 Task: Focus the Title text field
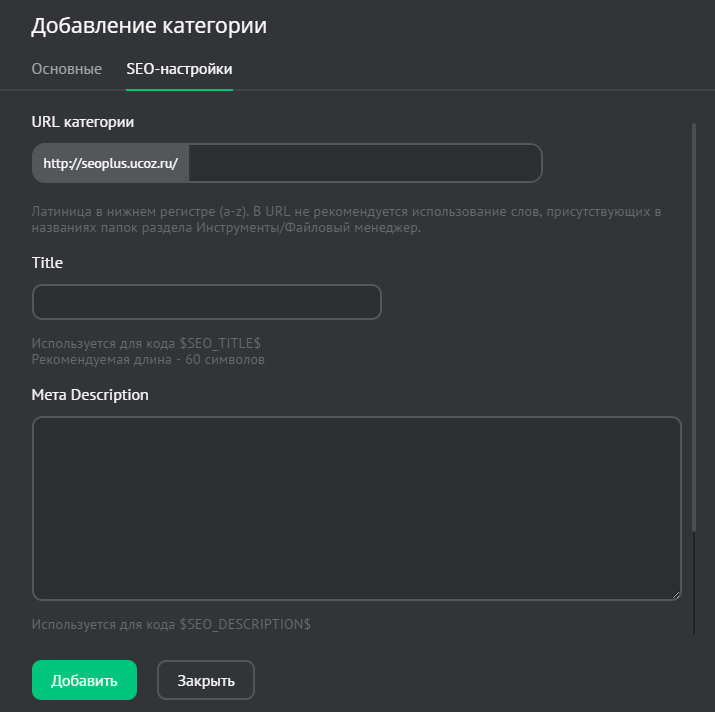[207, 302]
